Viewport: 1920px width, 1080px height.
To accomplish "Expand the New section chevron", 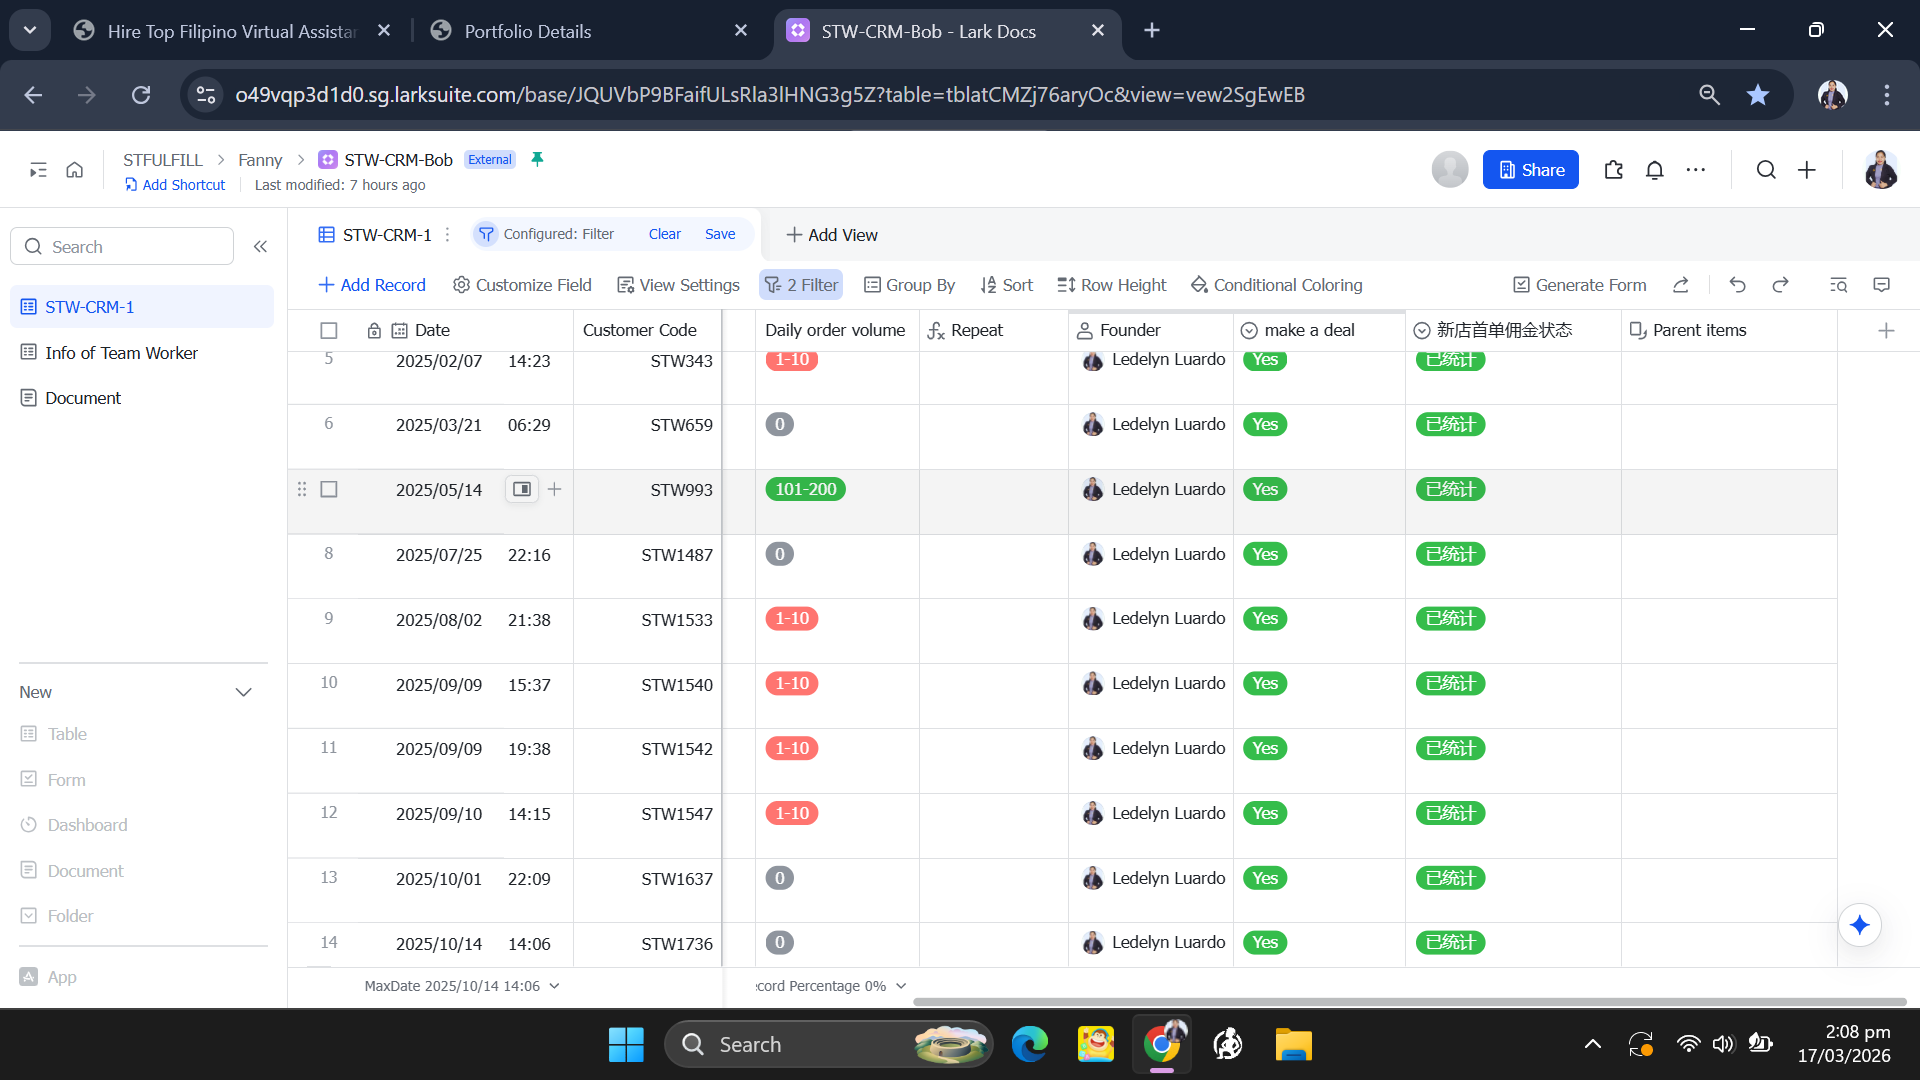I will point(243,692).
